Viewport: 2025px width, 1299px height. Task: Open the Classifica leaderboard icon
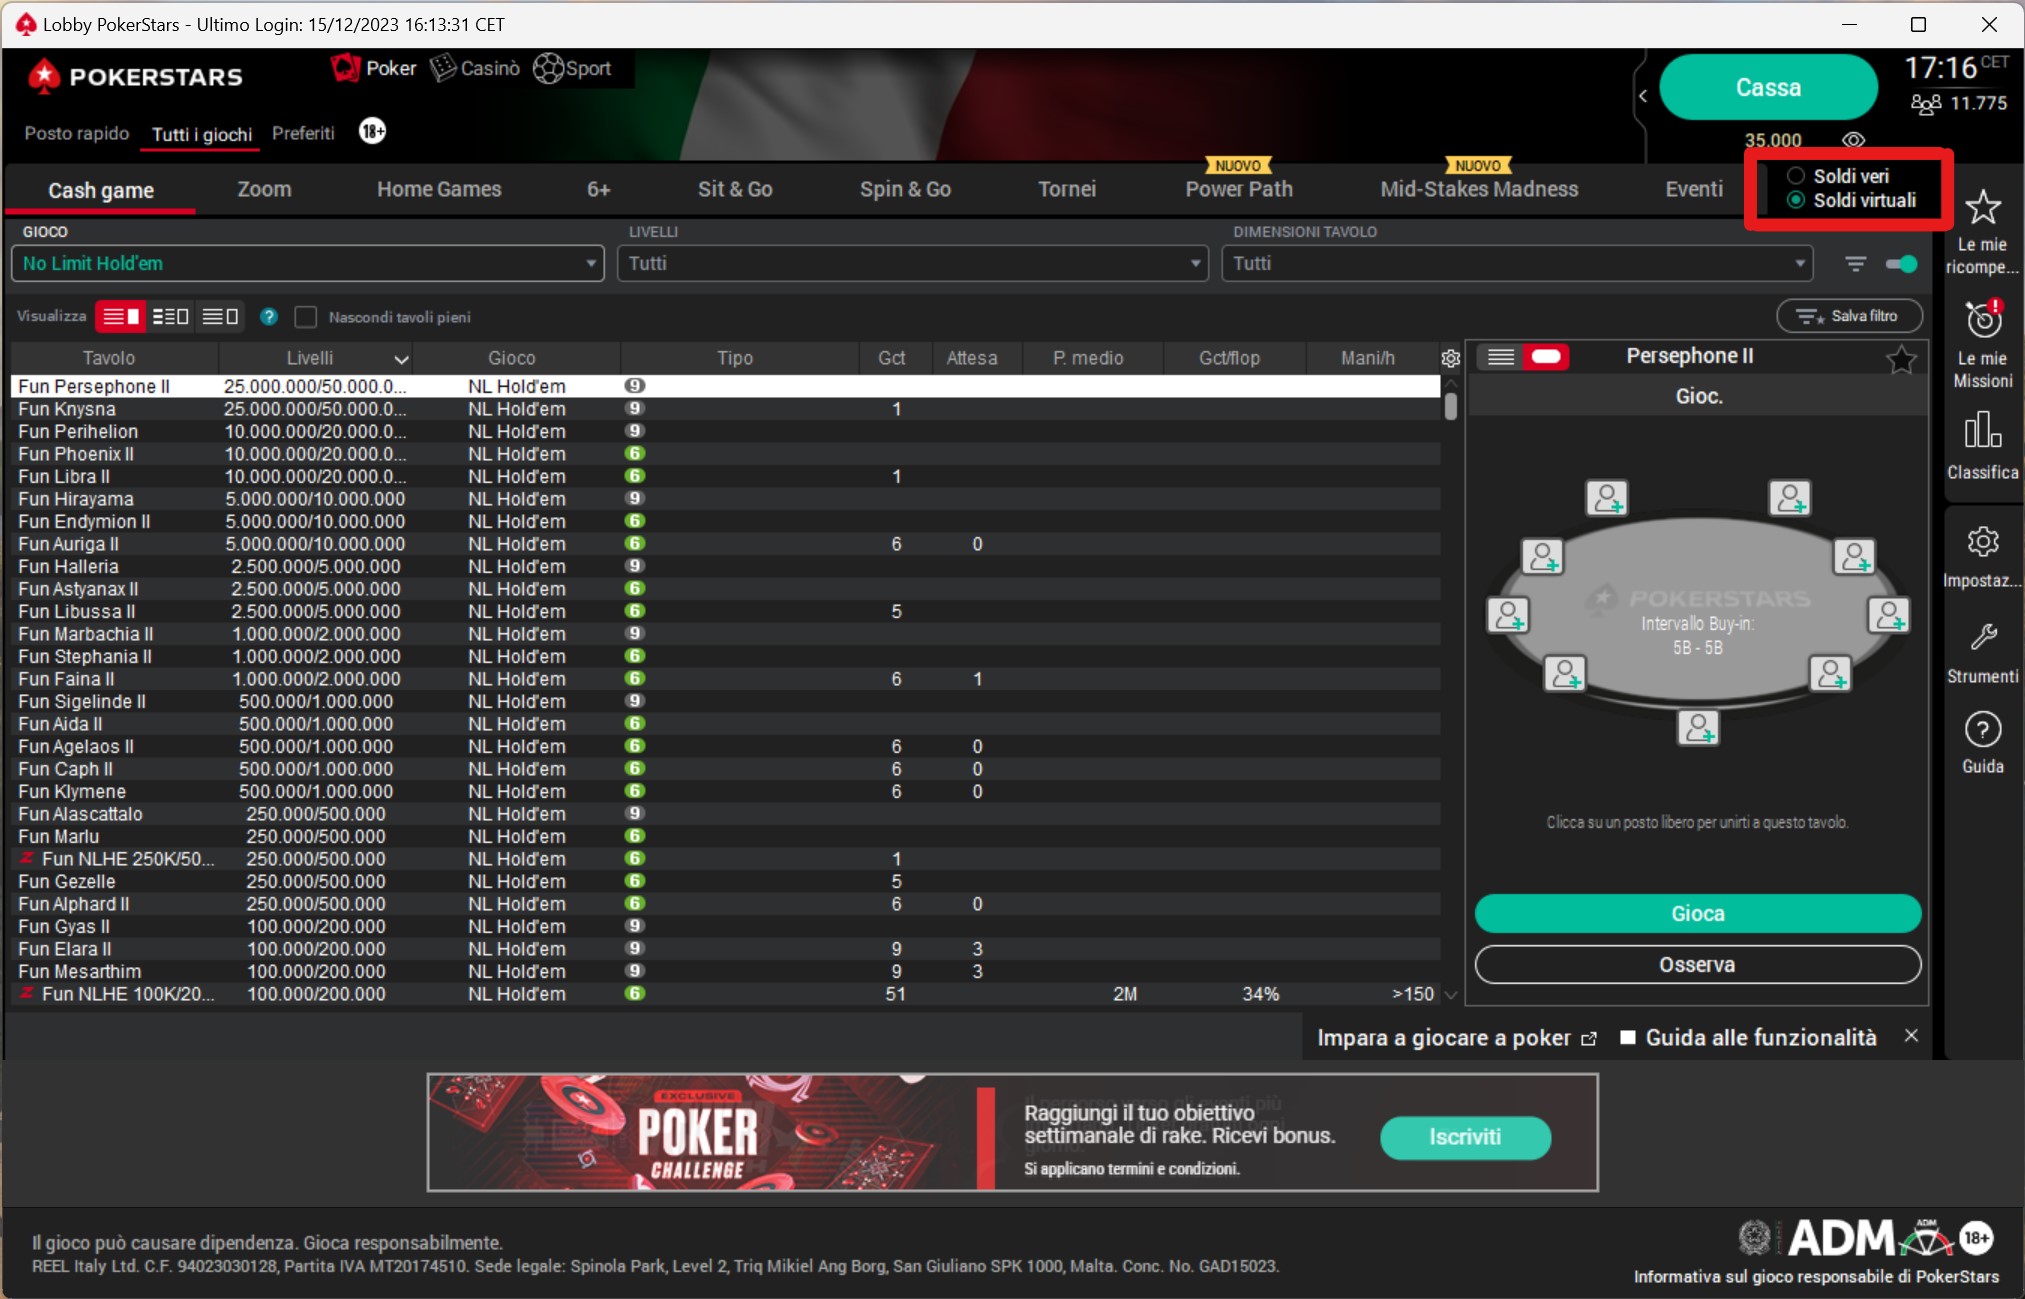pos(1982,430)
